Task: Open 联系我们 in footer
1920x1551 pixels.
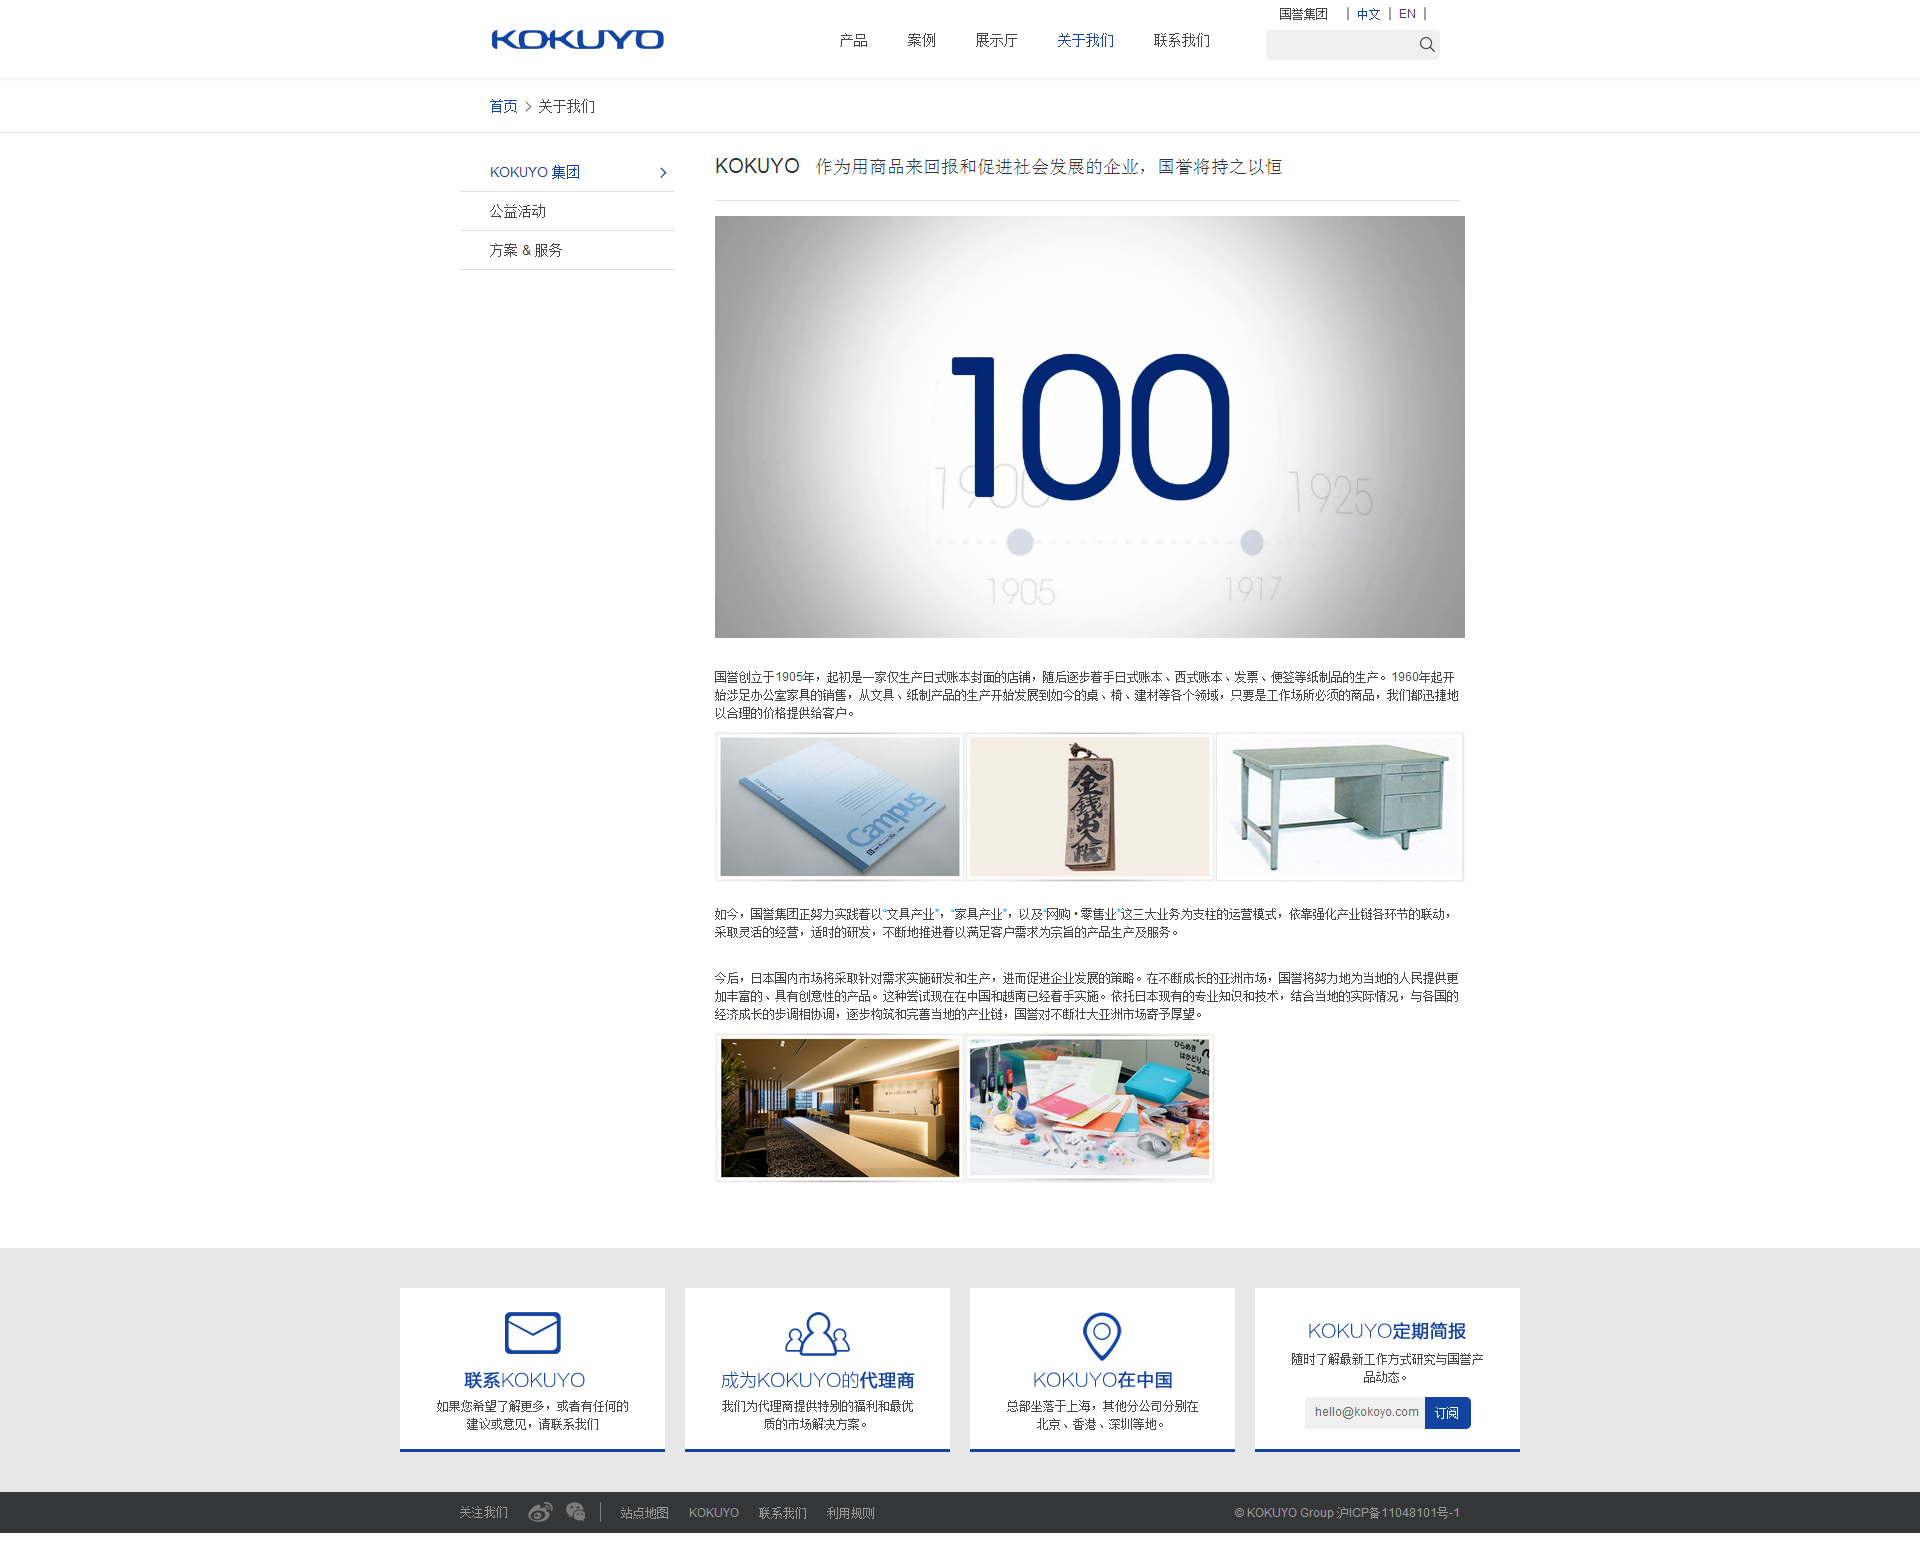Action: [782, 1513]
